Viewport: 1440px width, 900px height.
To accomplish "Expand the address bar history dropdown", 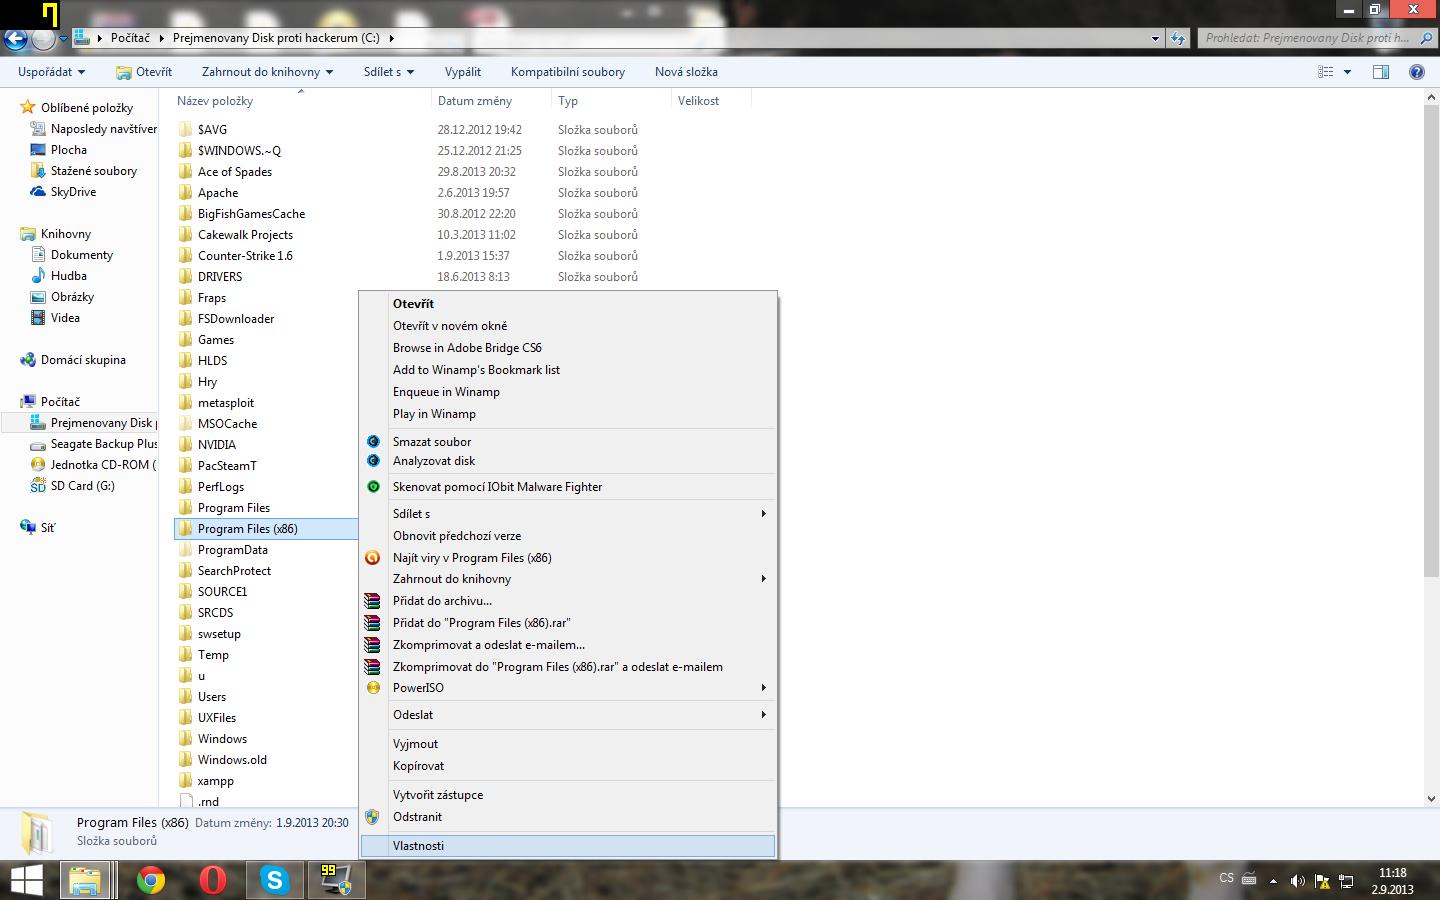I will point(1155,38).
